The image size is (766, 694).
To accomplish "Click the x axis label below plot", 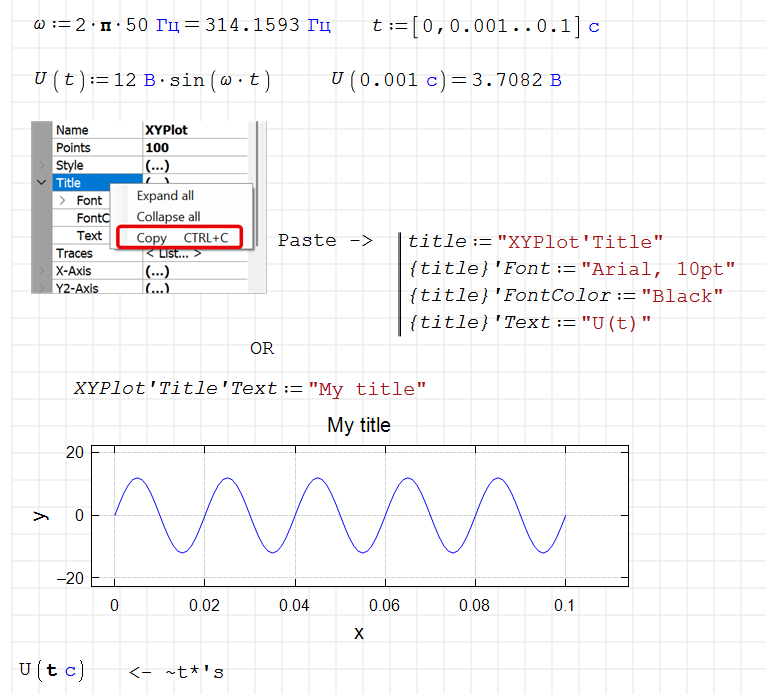I will (x=359, y=633).
